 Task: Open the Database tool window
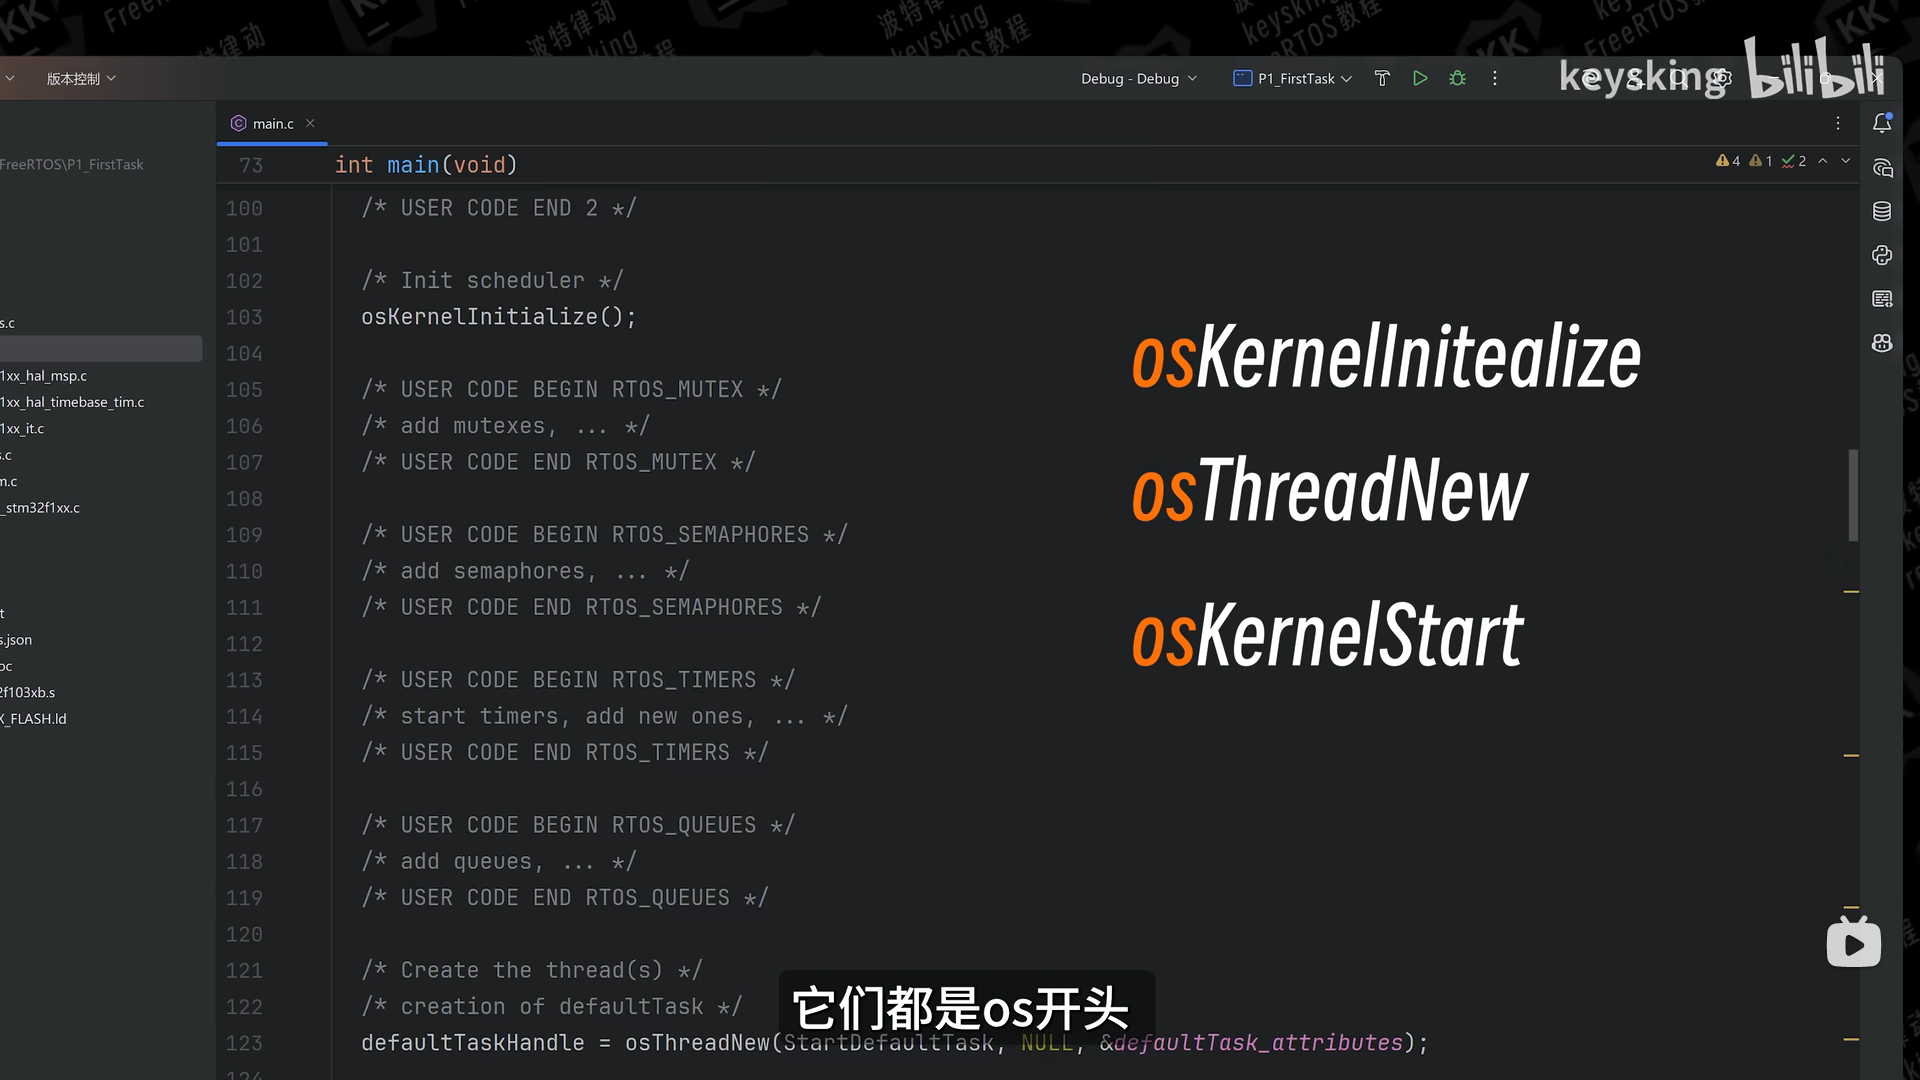point(1882,211)
